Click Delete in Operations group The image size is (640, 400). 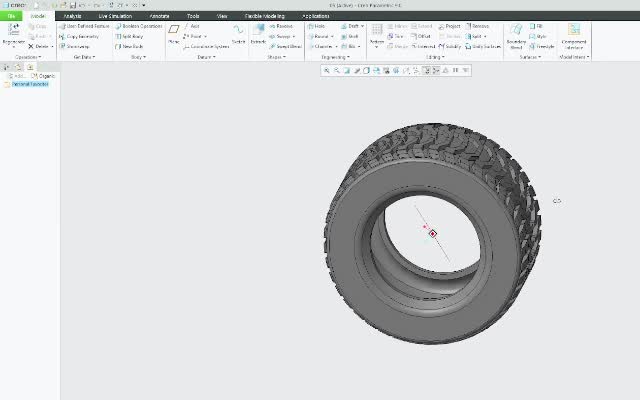point(38,47)
